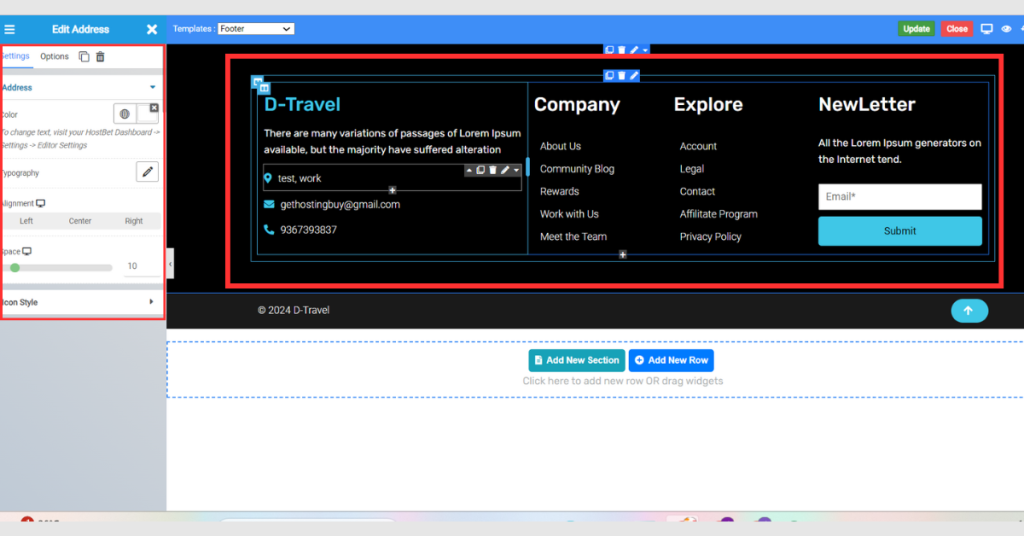1024x536 pixels.
Task: Click the phone icon beside 9367393837
Action: [x=269, y=230]
